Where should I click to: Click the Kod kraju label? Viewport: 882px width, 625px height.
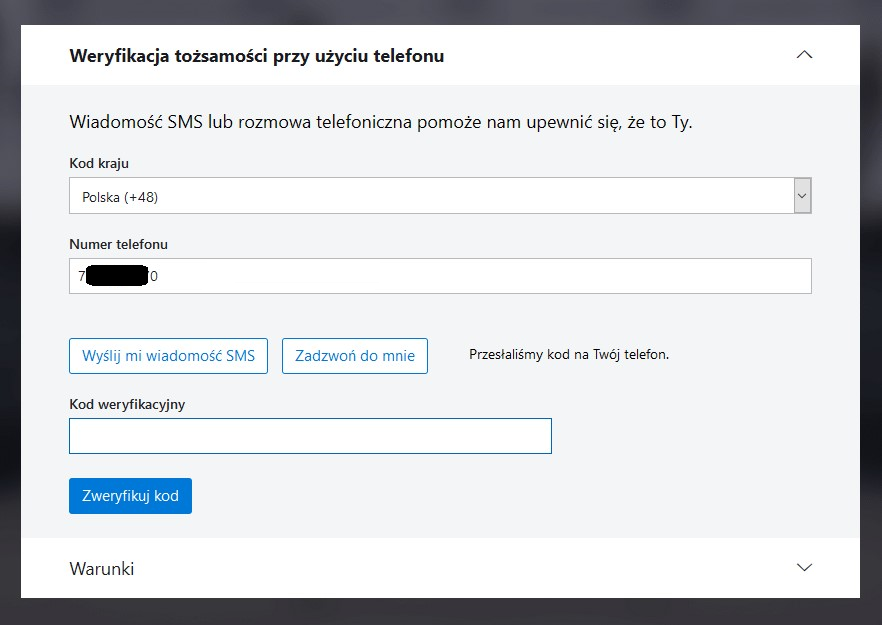coord(99,163)
